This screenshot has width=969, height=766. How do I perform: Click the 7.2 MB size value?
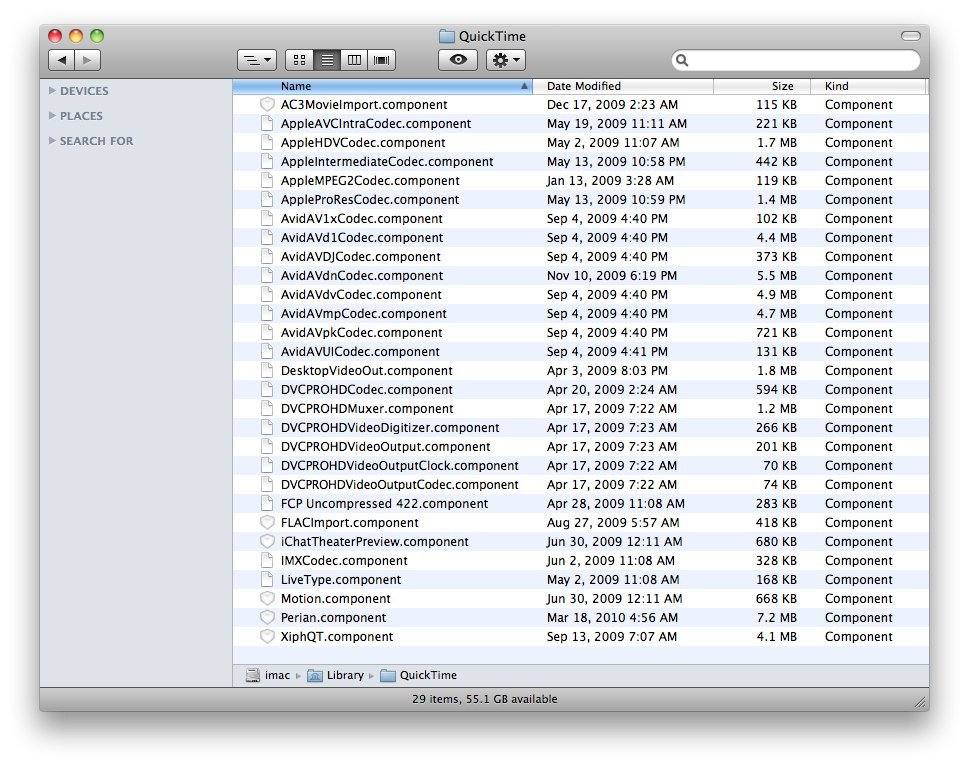point(776,618)
